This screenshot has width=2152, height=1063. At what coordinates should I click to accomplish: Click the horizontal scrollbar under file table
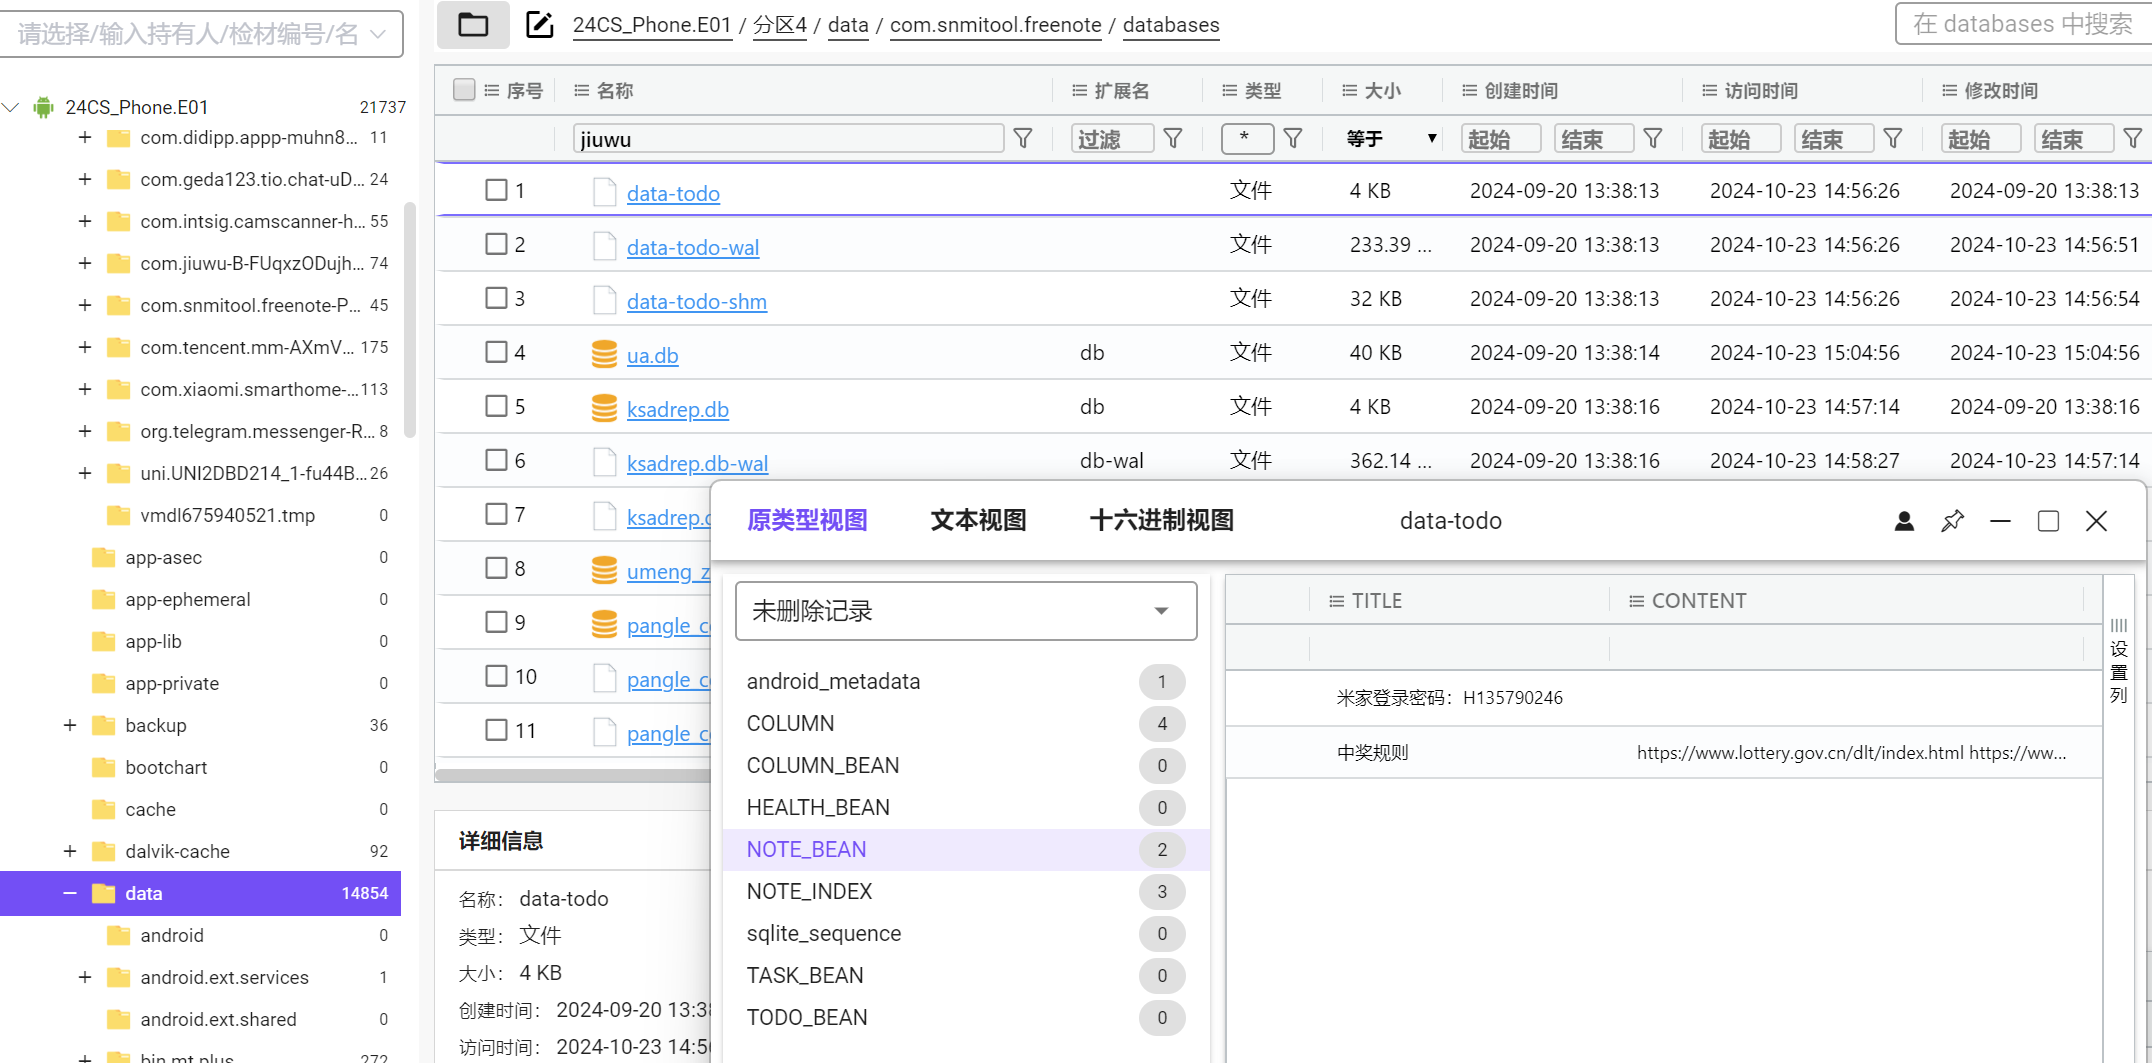[x=573, y=775]
